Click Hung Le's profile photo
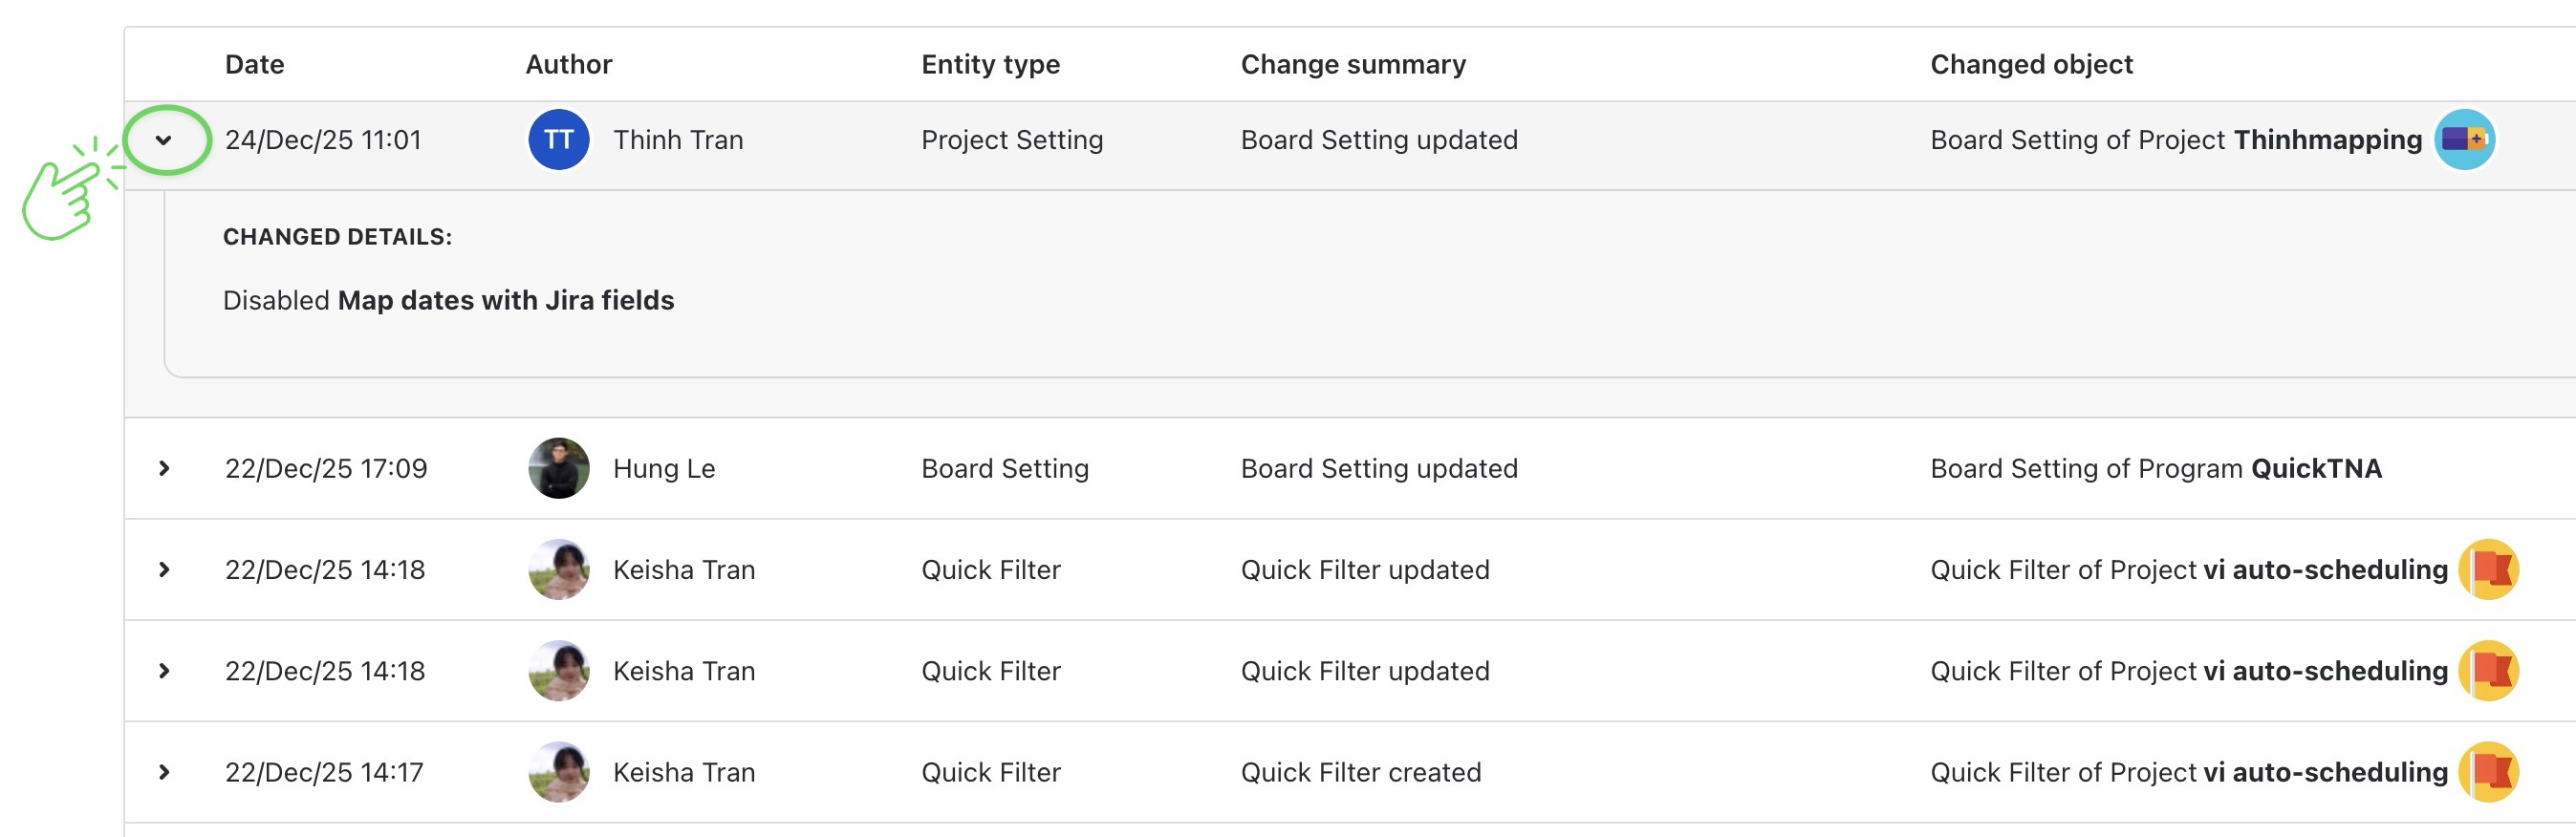Viewport: 2576px width, 837px height. (558, 468)
